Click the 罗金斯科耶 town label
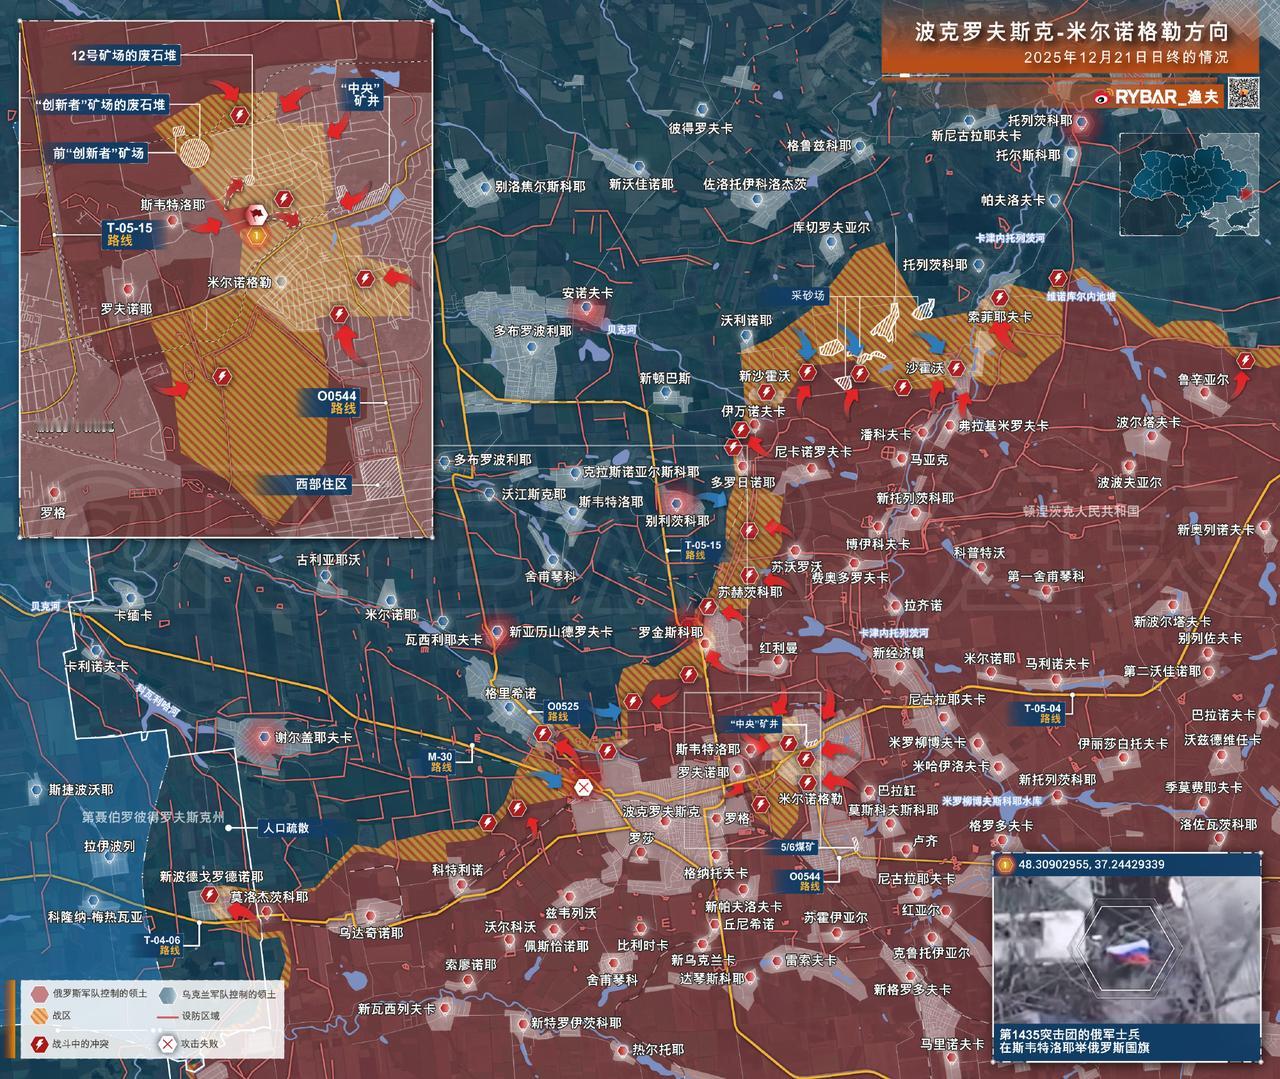The width and height of the screenshot is (1280, 1079). (671, 632)
